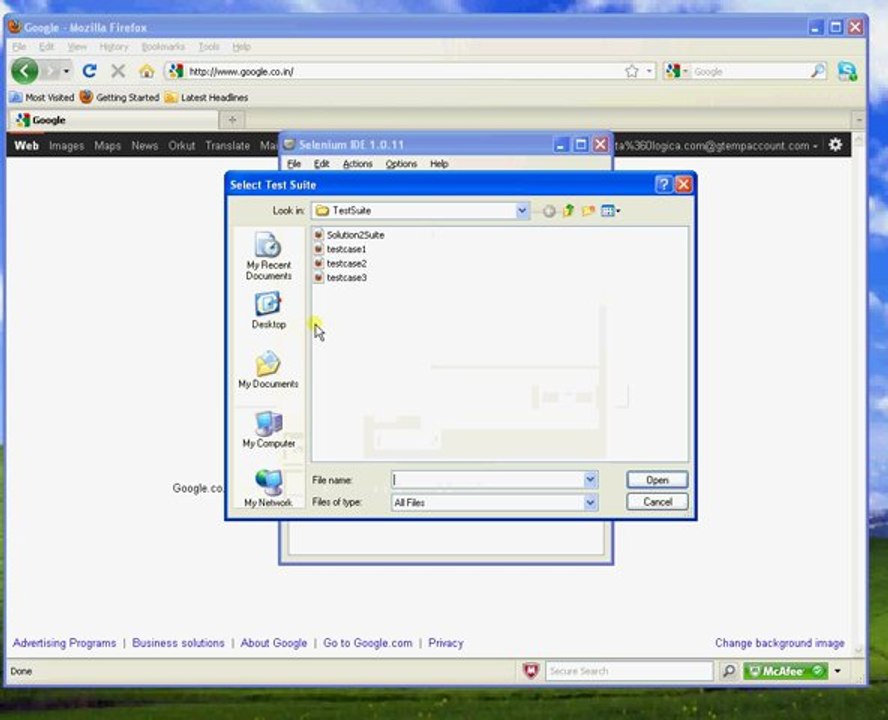This screenshot has width=888, height=720.
Task: Open Selenium IDE Help menu
Action: tap(439, 164)
